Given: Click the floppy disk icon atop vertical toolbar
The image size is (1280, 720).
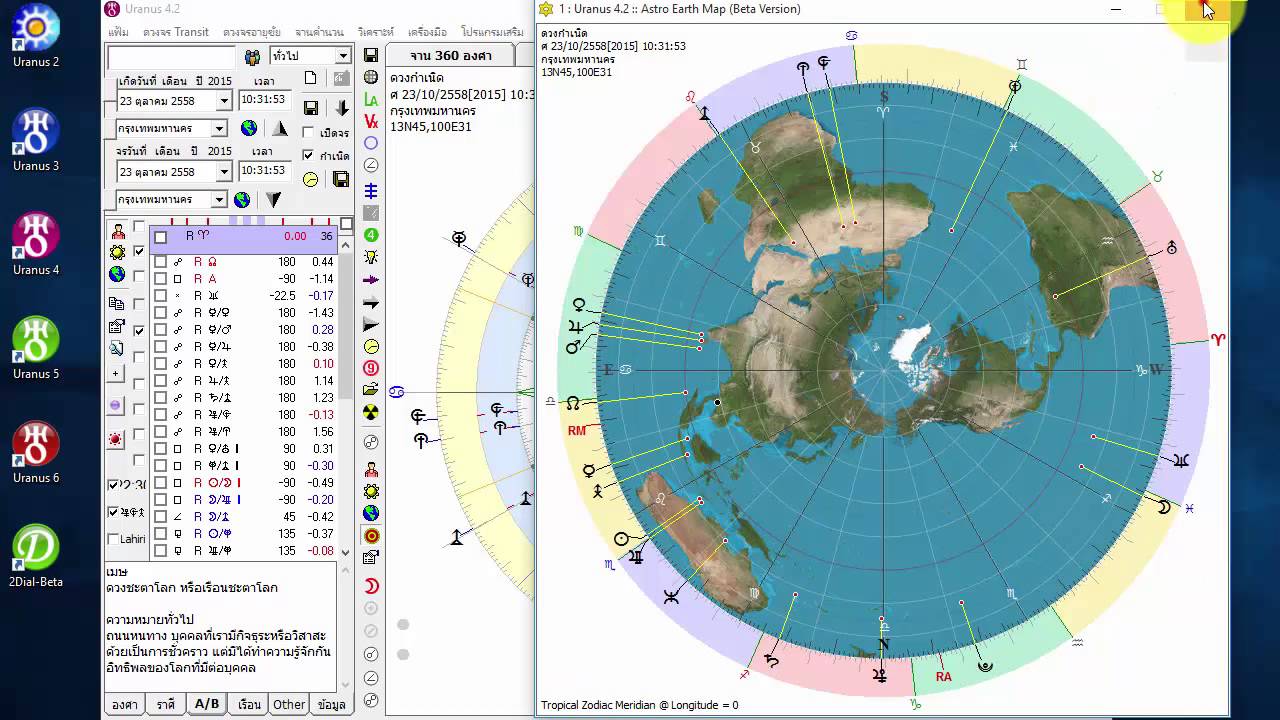Looking at the screenshot, I should (x=371, y=56).
